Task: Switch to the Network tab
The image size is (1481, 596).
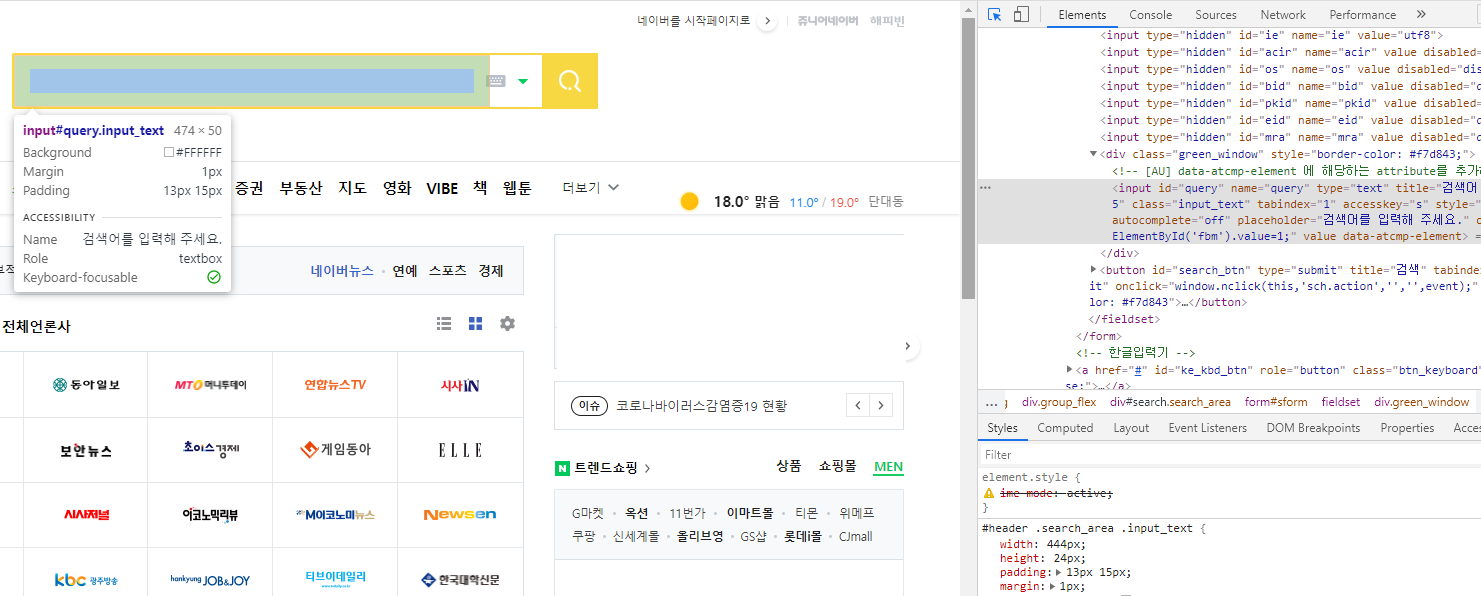Action: coord(1283,15)
